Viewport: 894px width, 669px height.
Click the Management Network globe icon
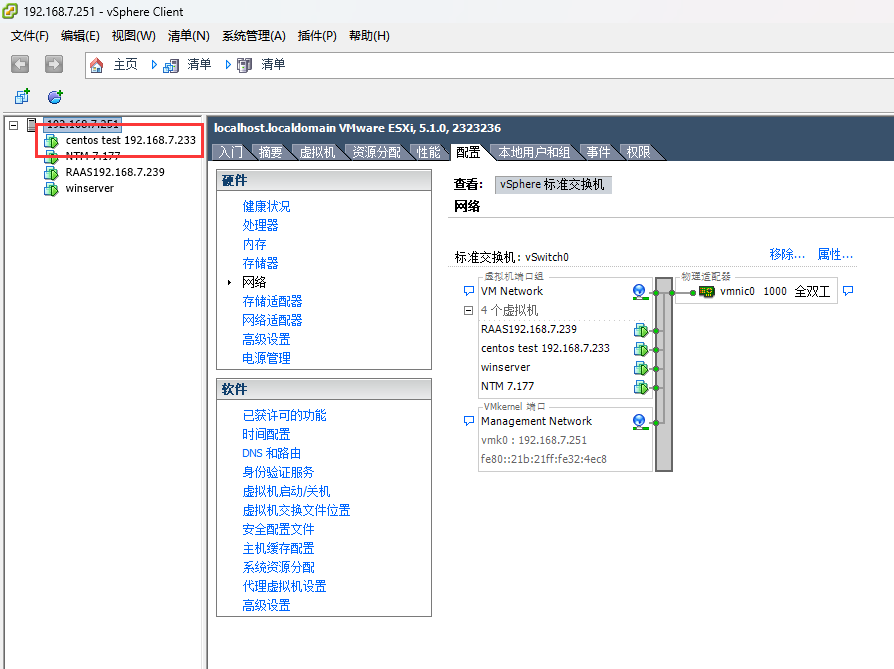[640, 421]
